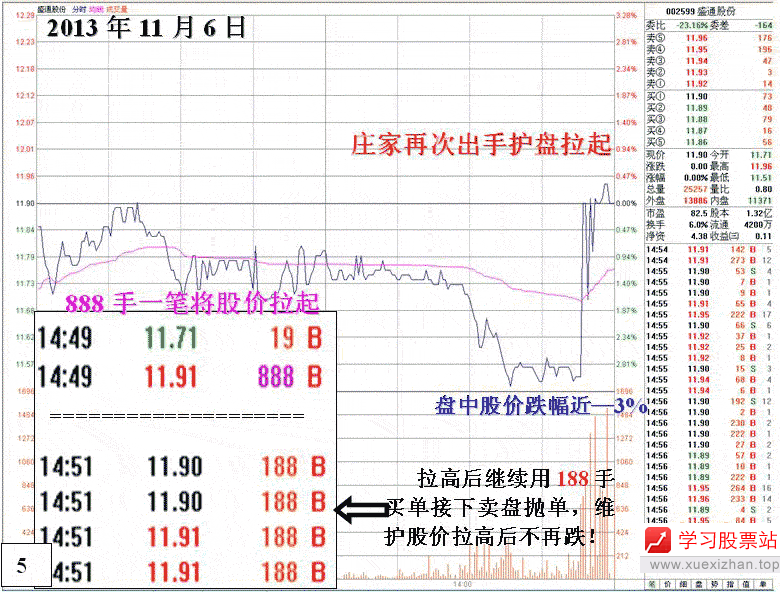Click the 市盈 82.5 value
The height and width of the screenshot is (594, 780).
[x=699, y=213]
